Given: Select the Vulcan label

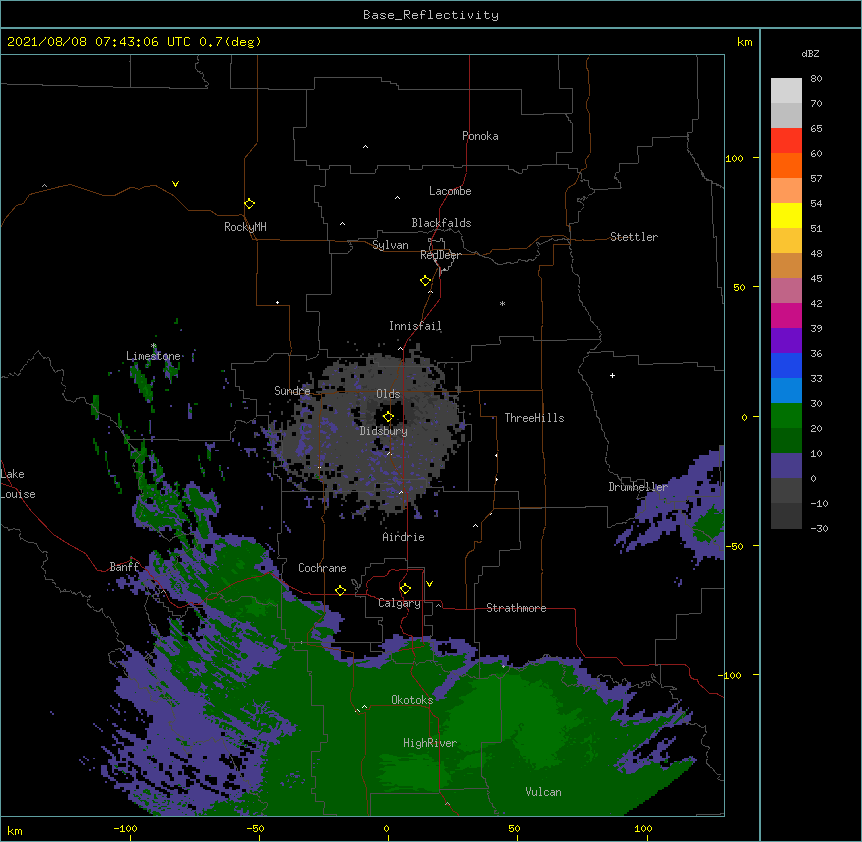Looking at the screenshot, I should [543, 792].
